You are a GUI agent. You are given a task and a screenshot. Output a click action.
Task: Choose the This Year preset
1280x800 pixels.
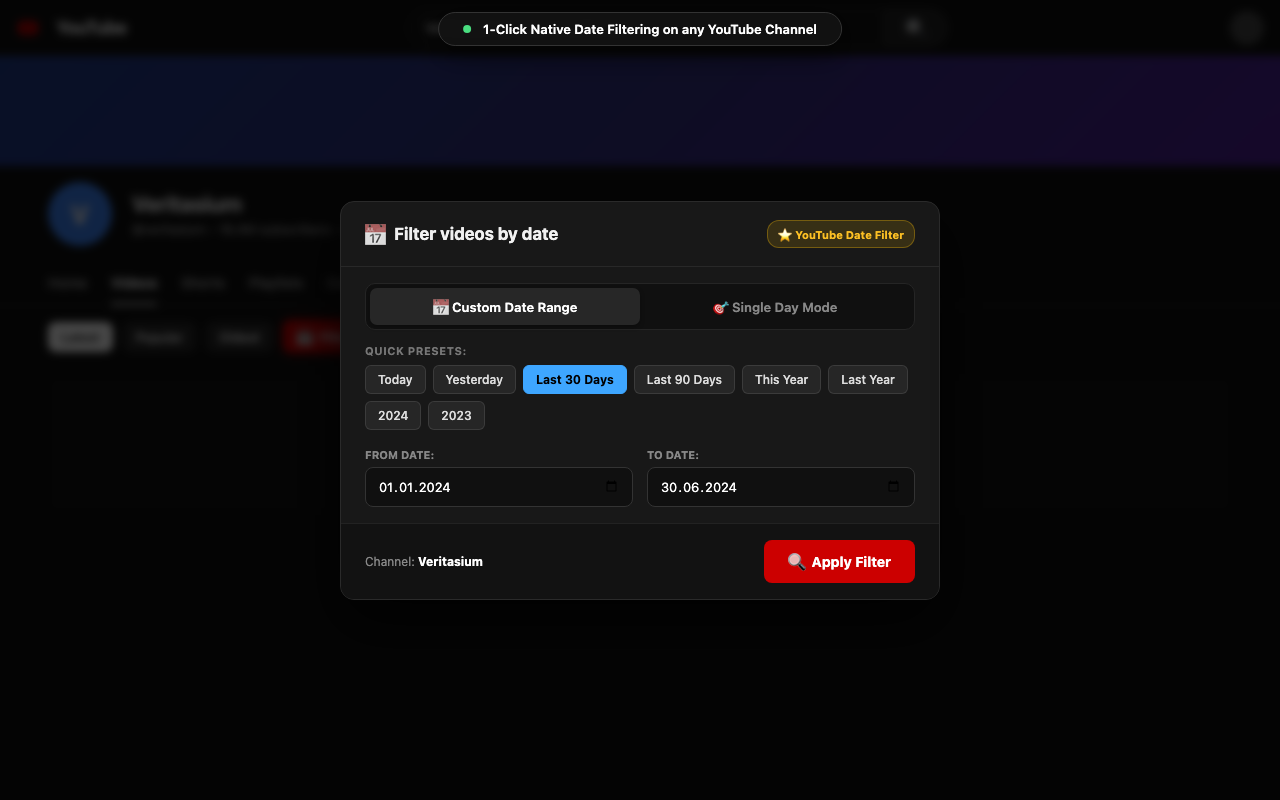tap(781, 380)
